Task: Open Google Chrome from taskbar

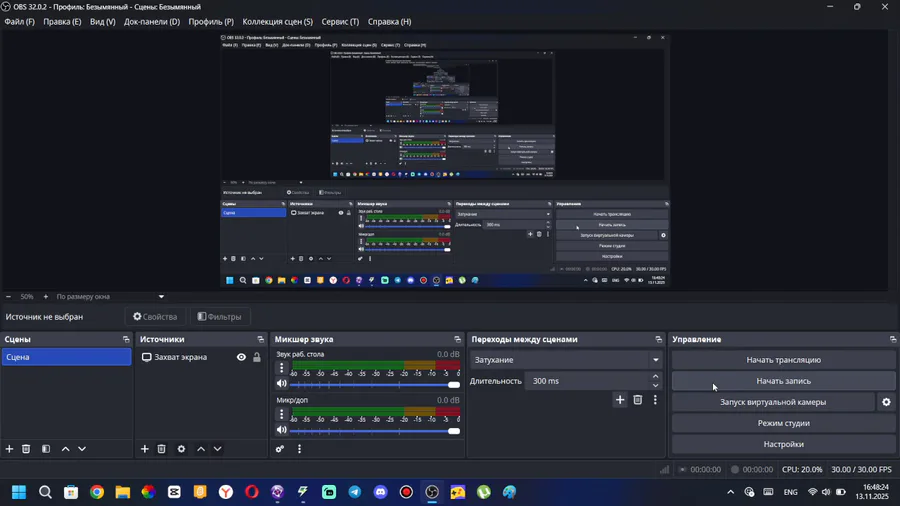Action: click(96, 492)
